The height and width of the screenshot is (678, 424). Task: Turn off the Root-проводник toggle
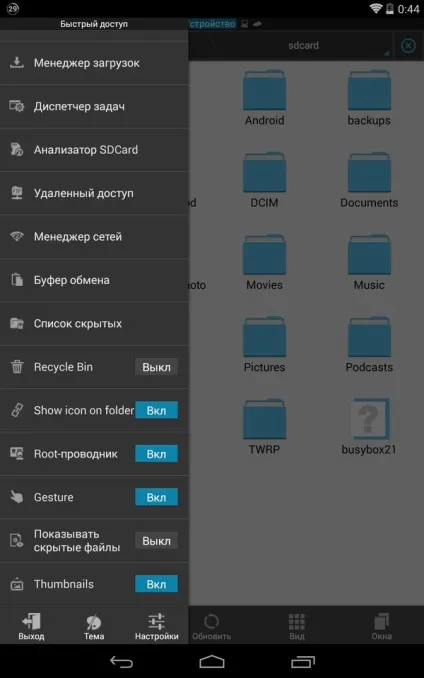156,454
